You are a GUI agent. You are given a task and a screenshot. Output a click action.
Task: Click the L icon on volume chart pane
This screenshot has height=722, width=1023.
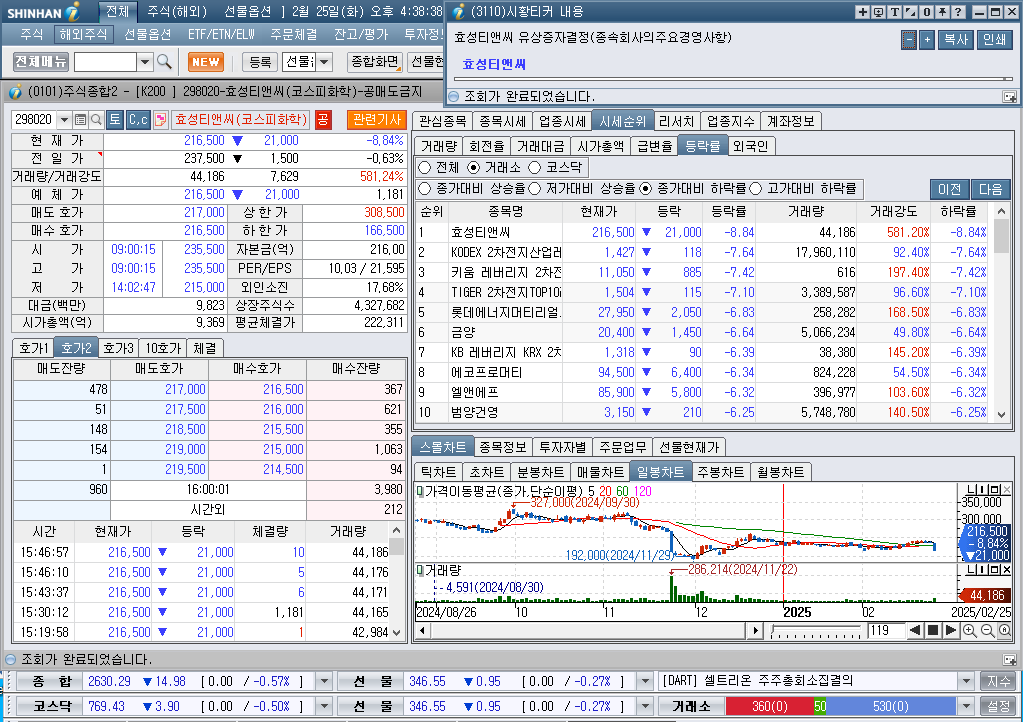tap(972, 570)
